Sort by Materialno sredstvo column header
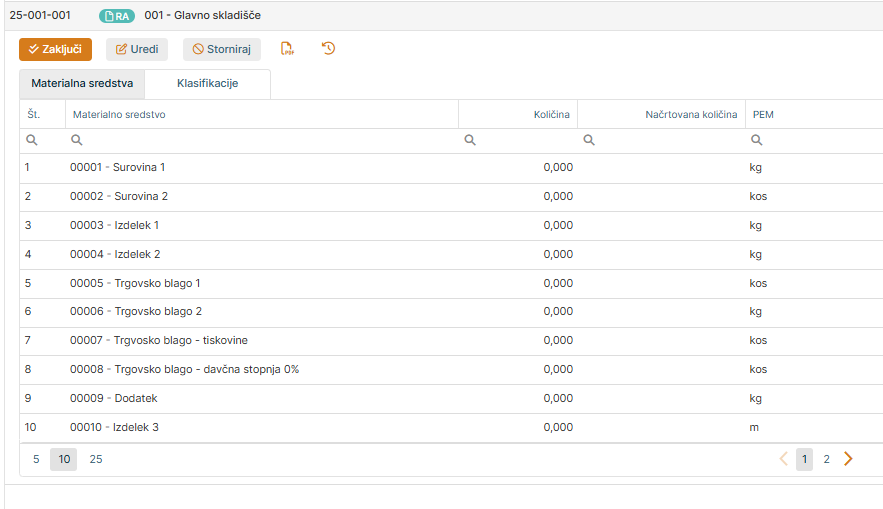 pos(119,115)
